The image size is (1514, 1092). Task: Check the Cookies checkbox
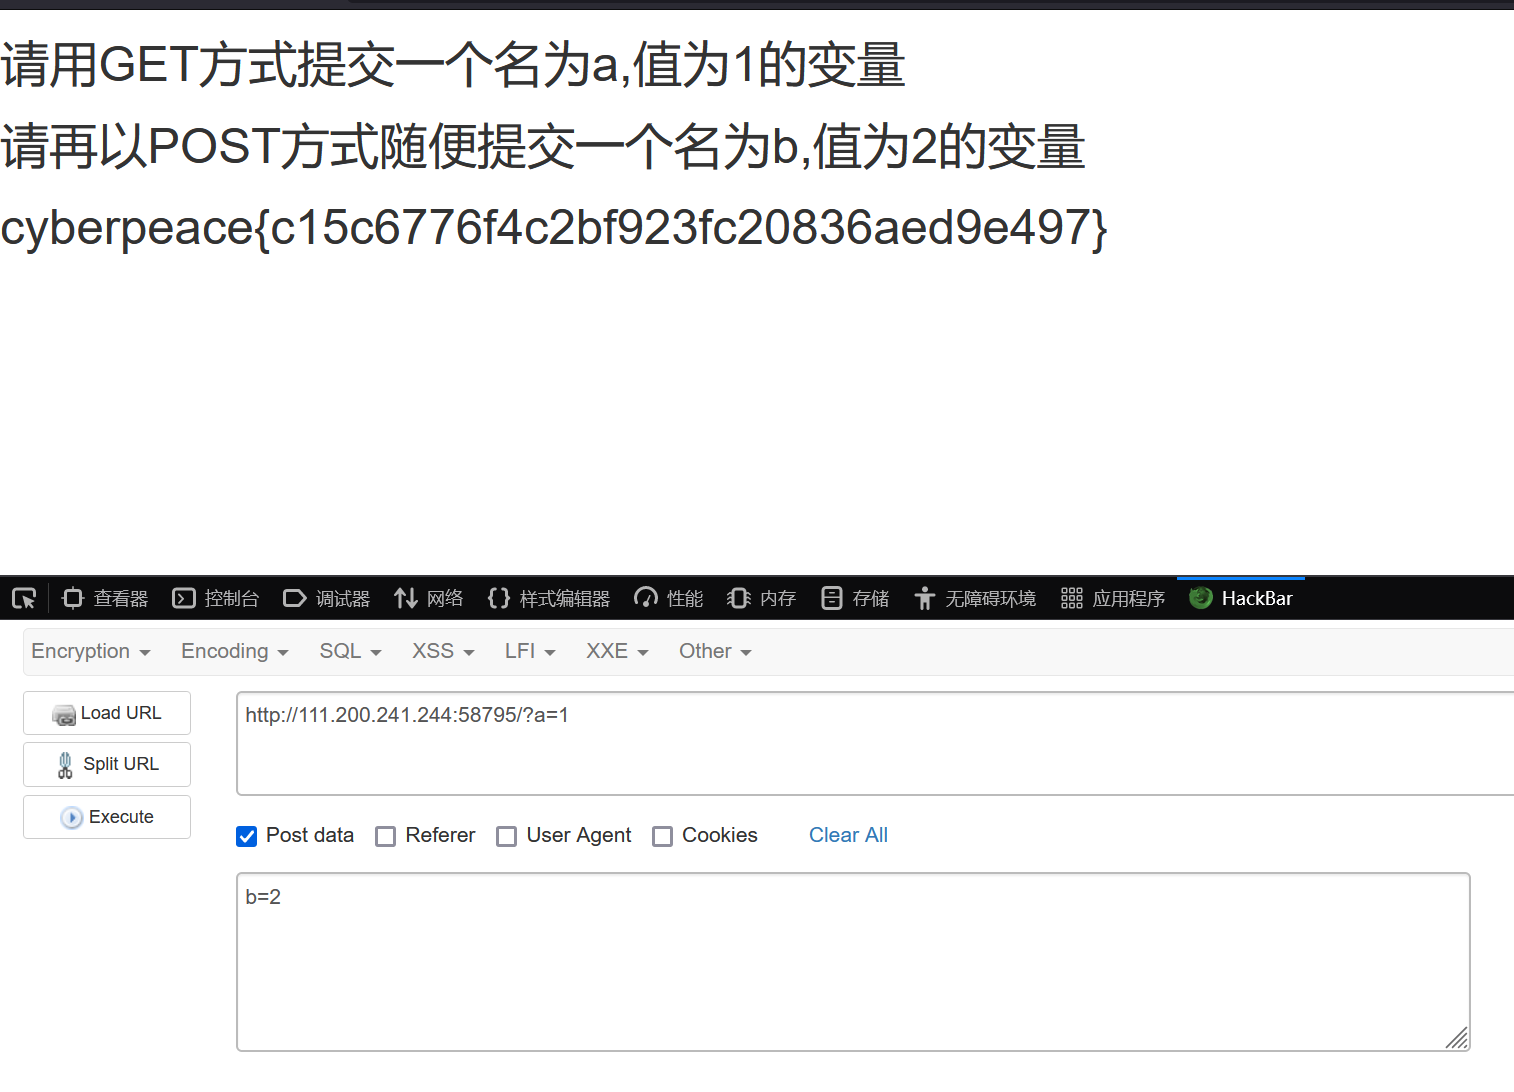click(663, 836)
